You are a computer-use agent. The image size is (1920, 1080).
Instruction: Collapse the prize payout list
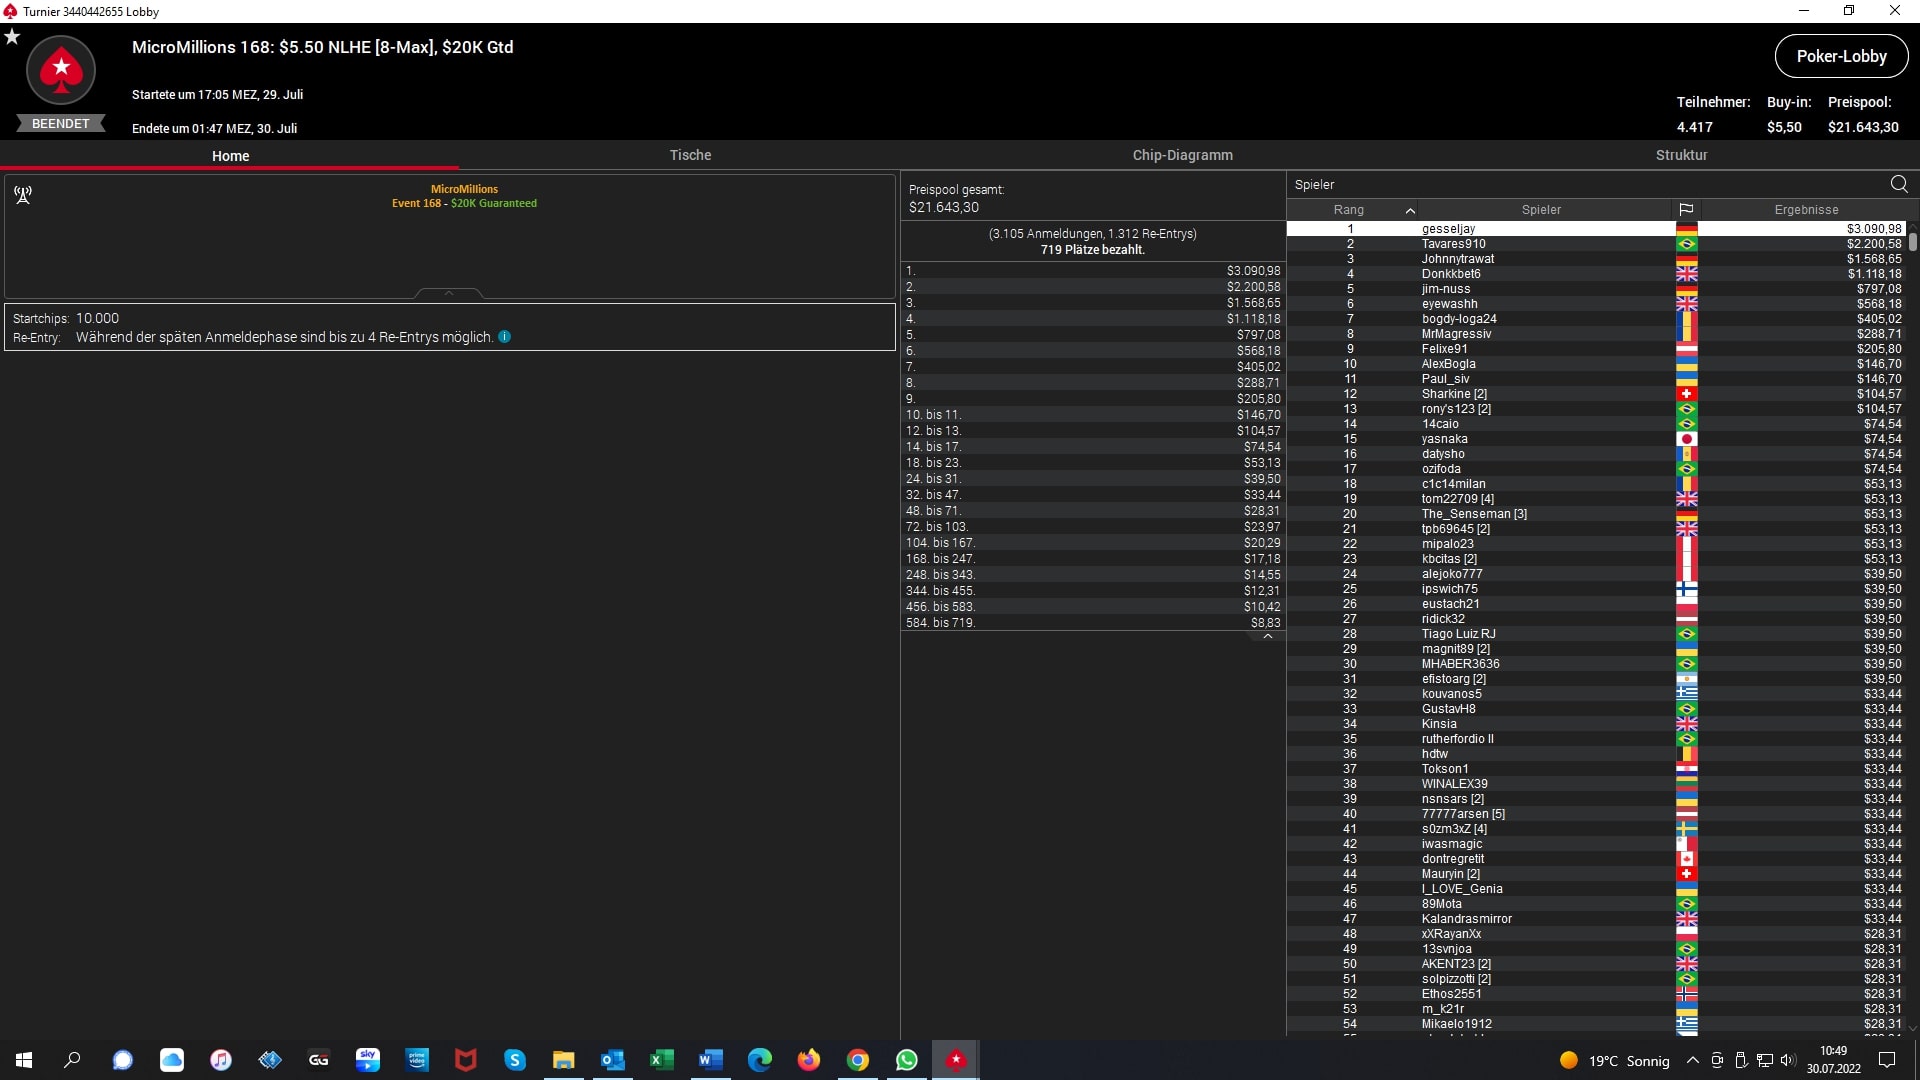point(1267,636)
